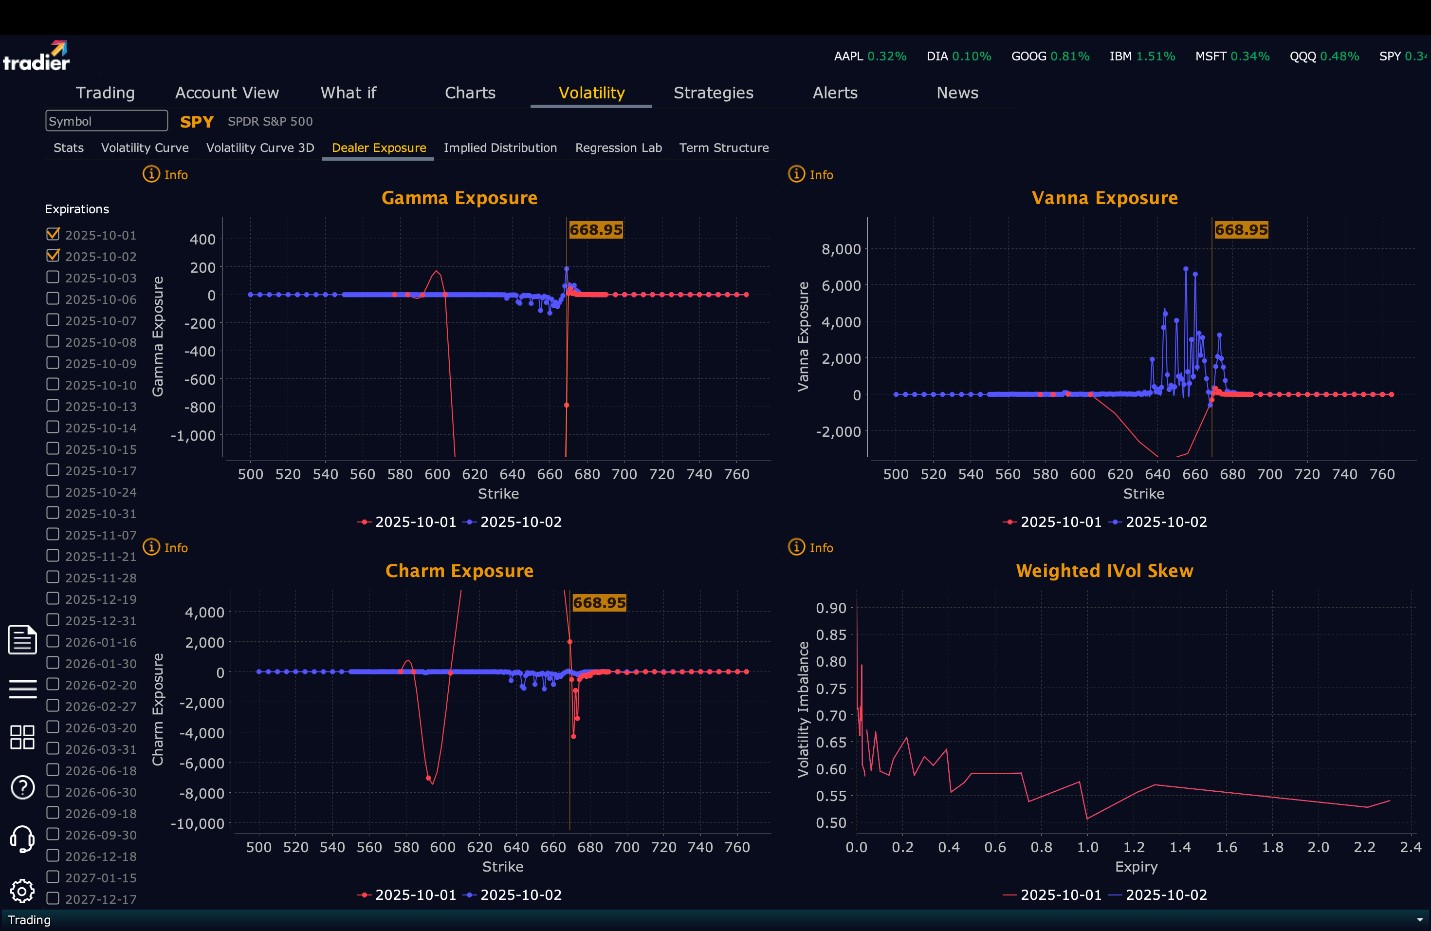
Task: Go to the Charts tab
Action: click(x=470, y=93)
